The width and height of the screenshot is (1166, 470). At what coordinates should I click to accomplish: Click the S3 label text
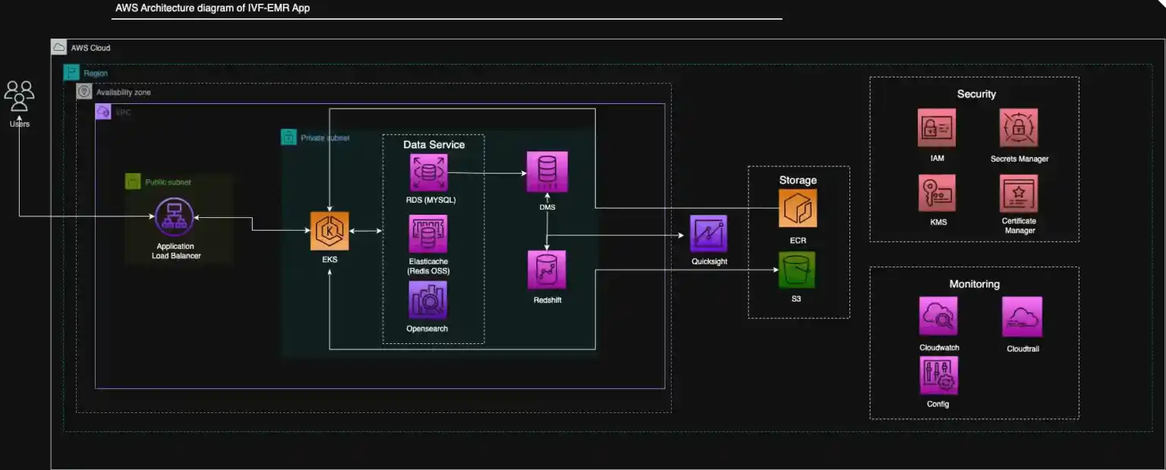point(796,298)
